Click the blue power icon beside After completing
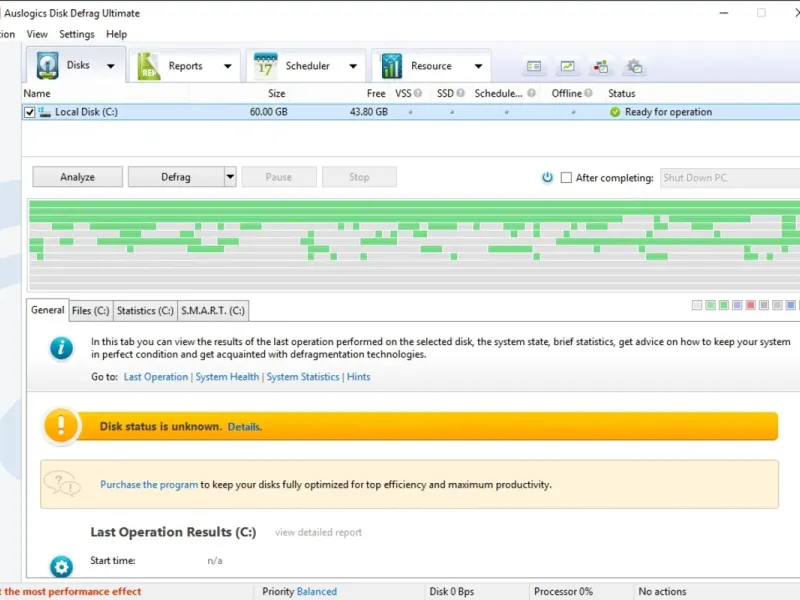This screenshot has height=600, width=800. tap(547, 178)
